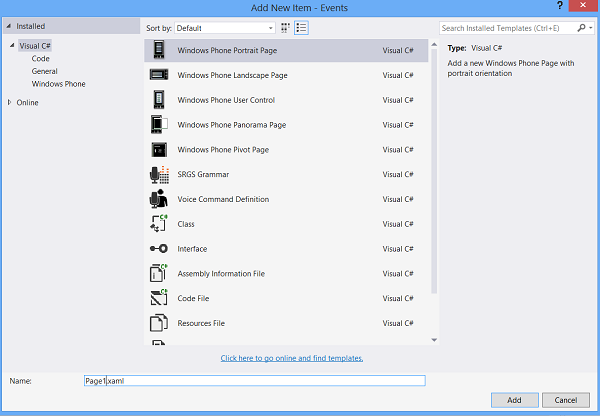Select the Assembly Information File icon

point(158,273)
